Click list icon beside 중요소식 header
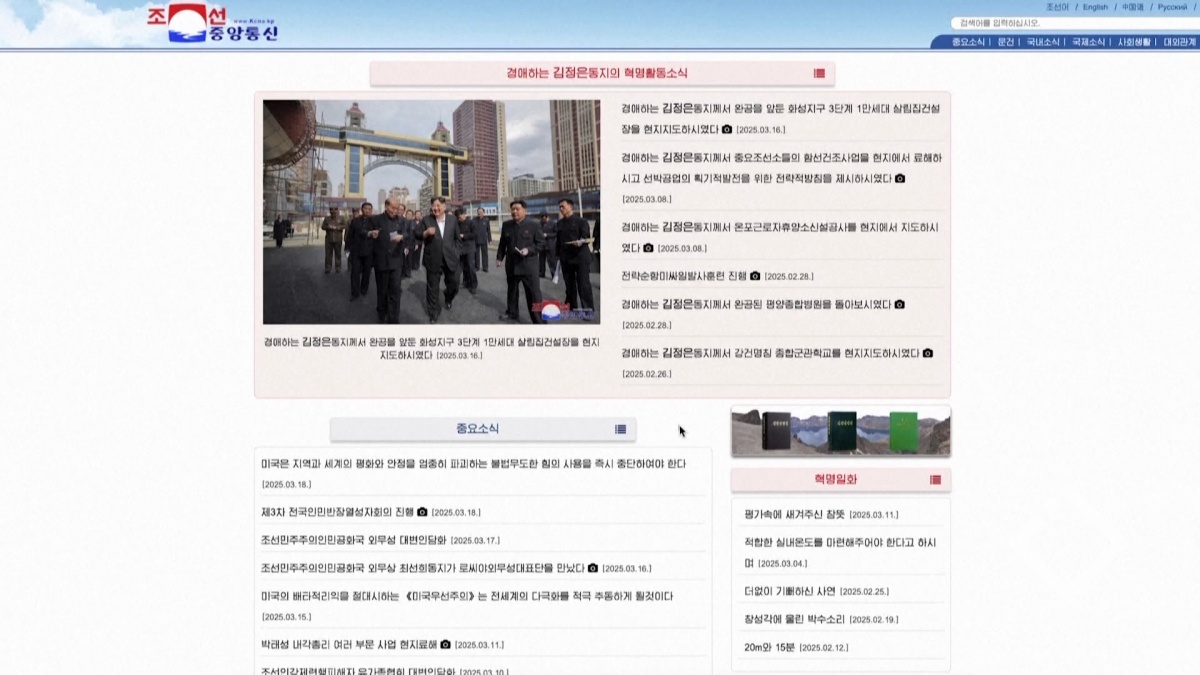The width and height of the screenshot is (1200, 675). point(620,429)
